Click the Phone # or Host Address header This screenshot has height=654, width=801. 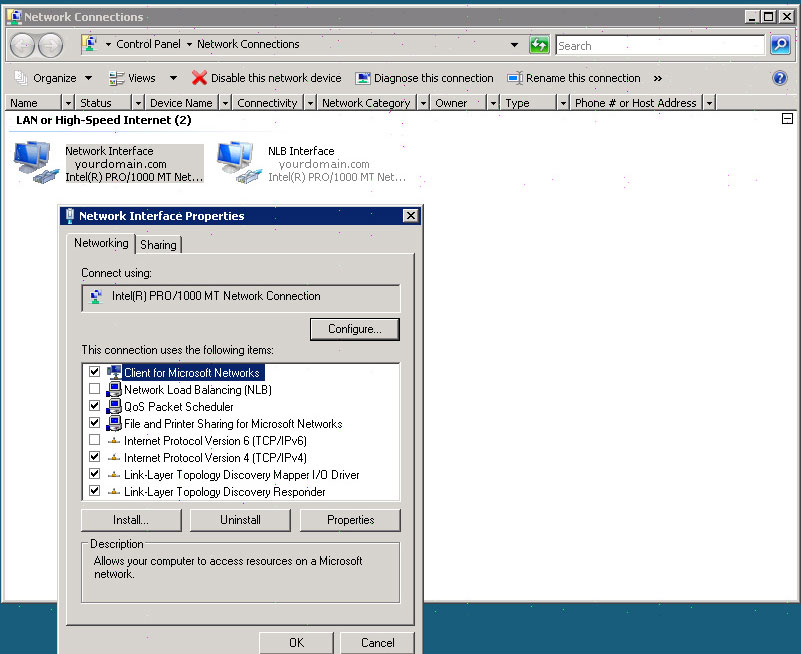tap(635, 103)
